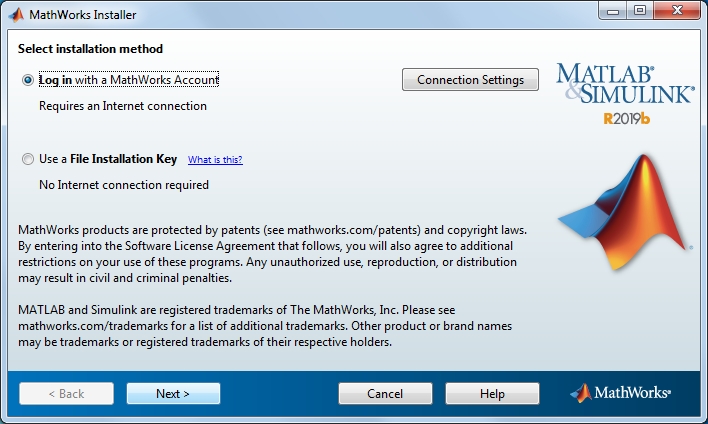Click the What is this? link
The height and width of the screenshot is (424, 708).
pyautogui.click(x=215, y=160)
